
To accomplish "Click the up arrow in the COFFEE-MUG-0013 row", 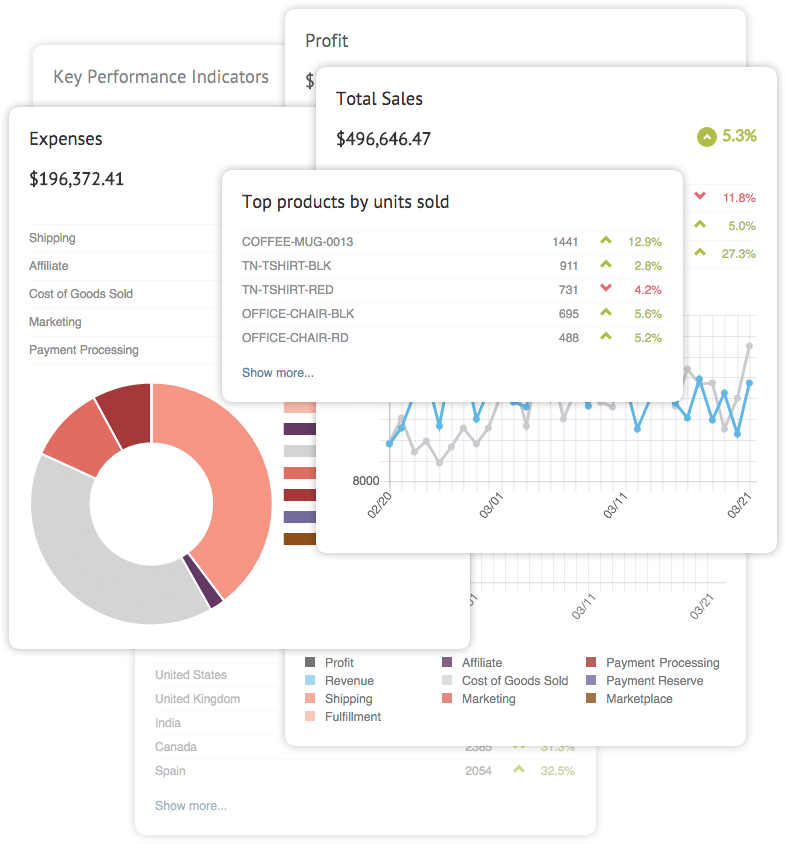I will point(605,241).
